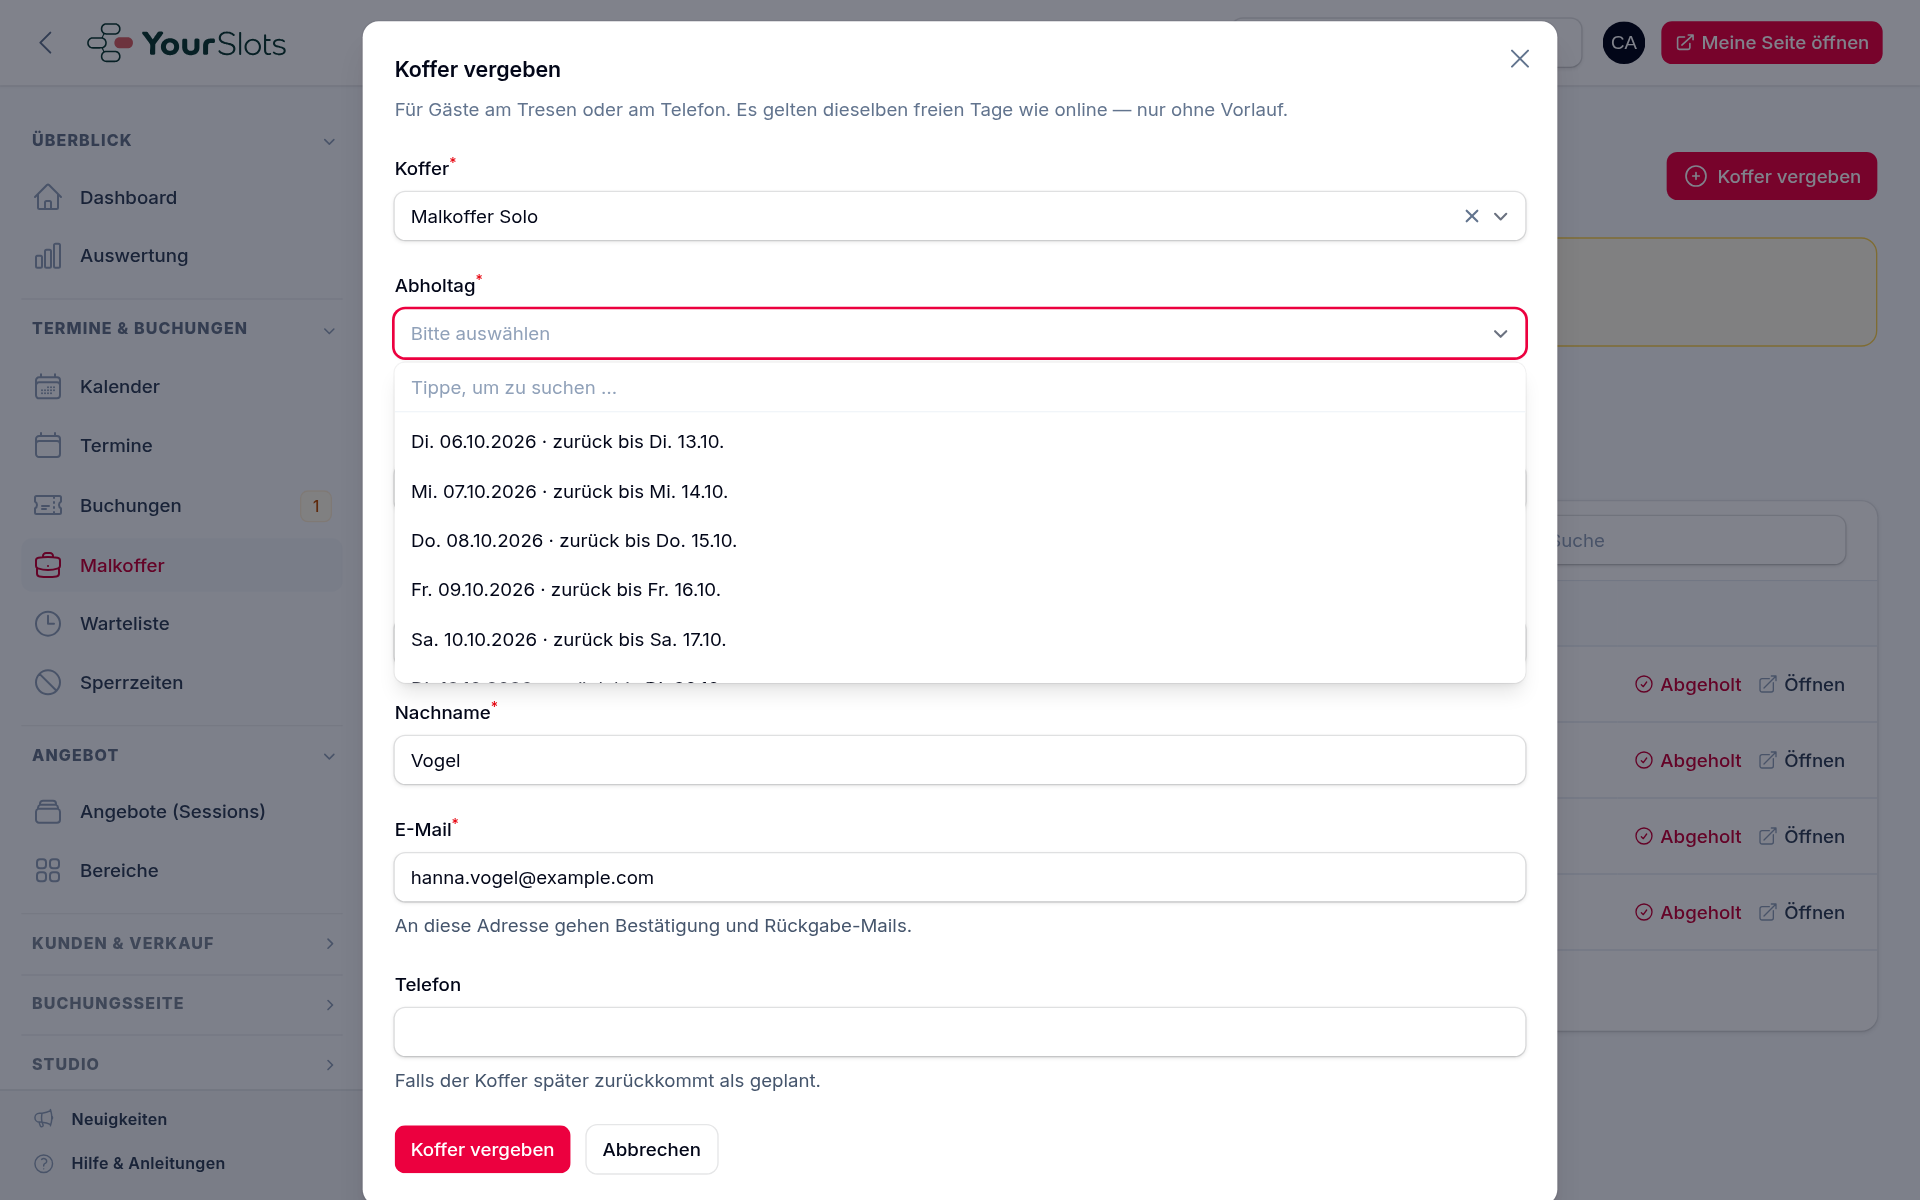Click the Warteliste clock icon
Screen dimensions: 1920x1200
point(48,624)
